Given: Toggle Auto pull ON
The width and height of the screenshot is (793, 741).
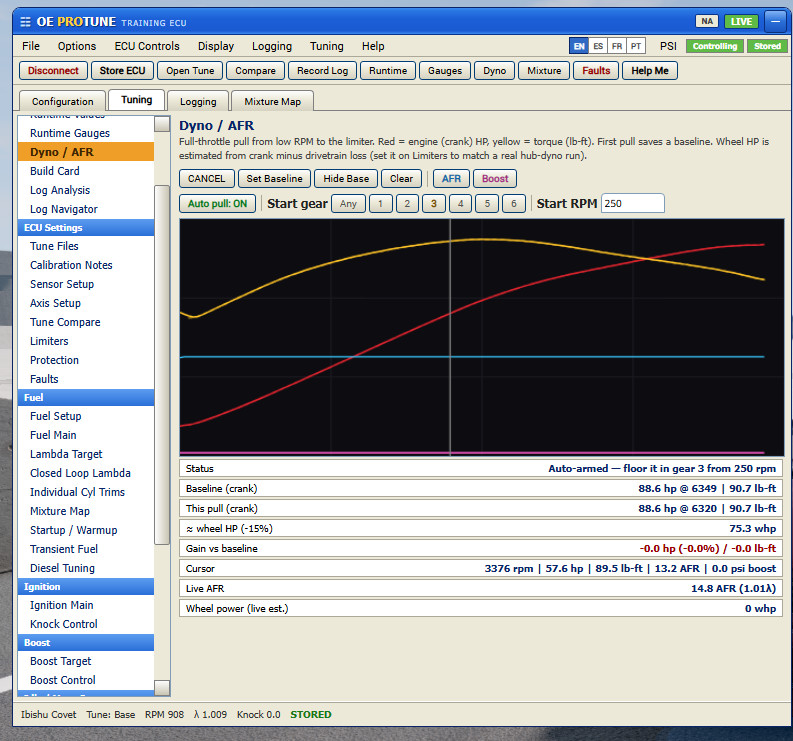Looking at the screenshot, I should coord(217,204).
